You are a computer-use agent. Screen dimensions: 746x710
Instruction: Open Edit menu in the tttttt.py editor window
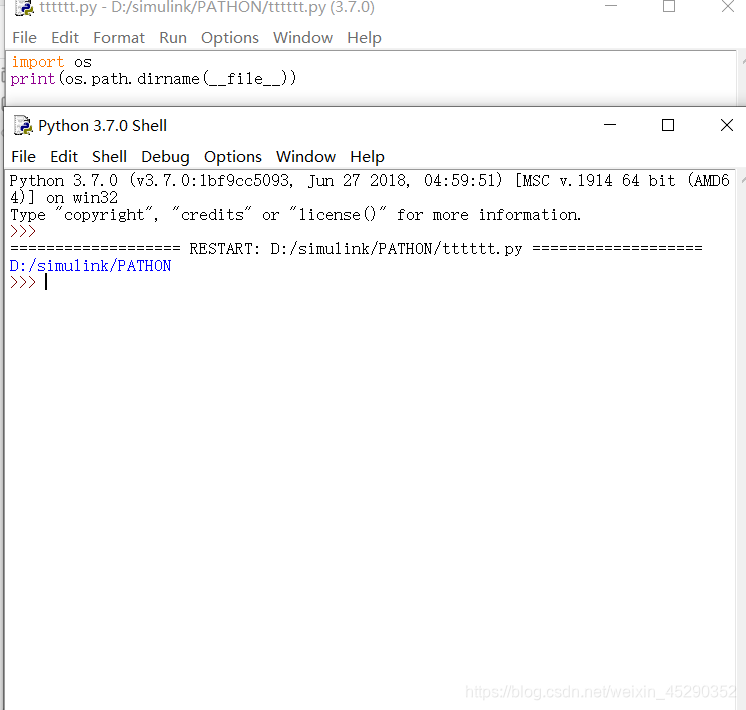[65, 38]
